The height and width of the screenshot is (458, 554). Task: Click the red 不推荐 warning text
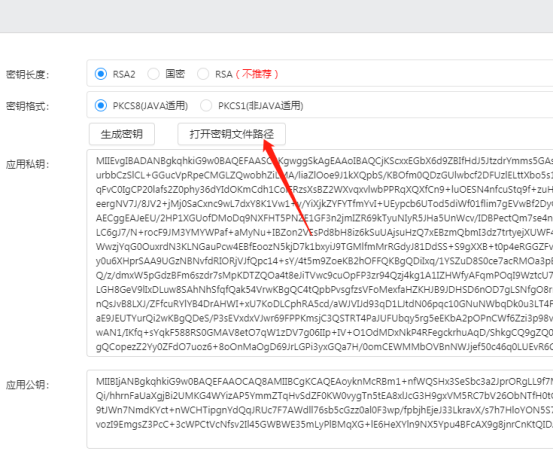tap(257, 74)
